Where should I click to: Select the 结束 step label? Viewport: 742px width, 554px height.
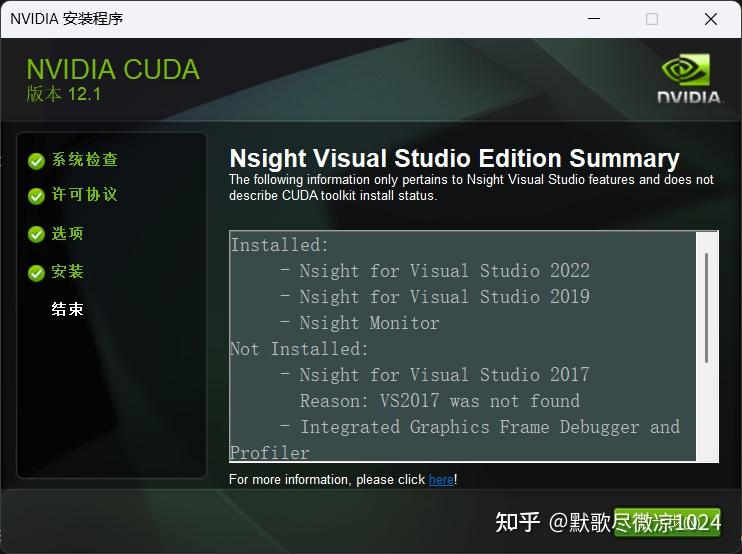[67, 309]
